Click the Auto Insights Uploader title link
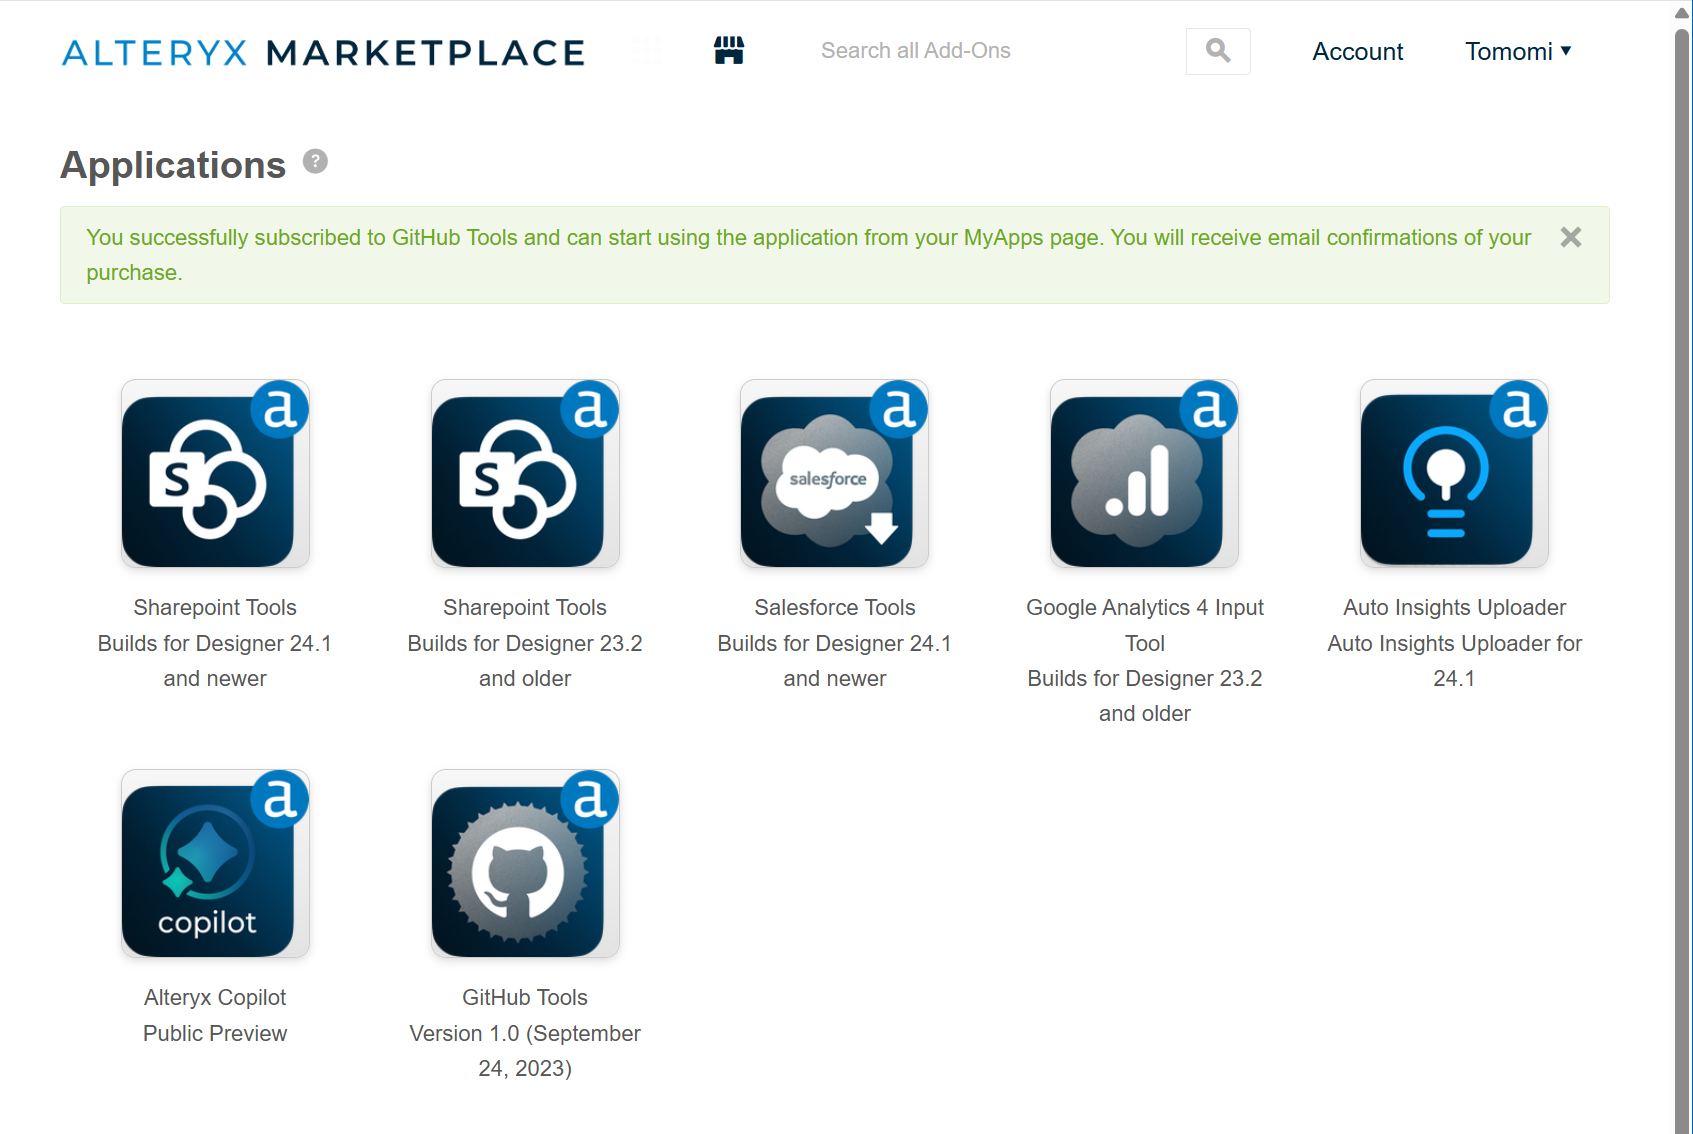This screenshot has width=1693, height=1134. coord(1454,607)
